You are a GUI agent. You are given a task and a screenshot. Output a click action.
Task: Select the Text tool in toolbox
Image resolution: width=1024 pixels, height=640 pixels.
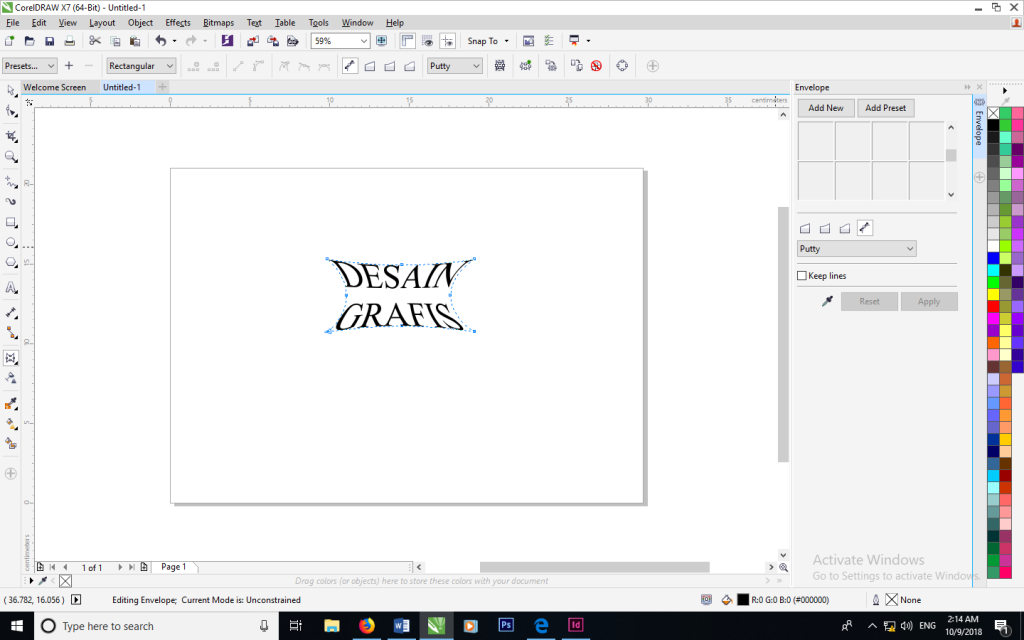[x=12, y=288]
